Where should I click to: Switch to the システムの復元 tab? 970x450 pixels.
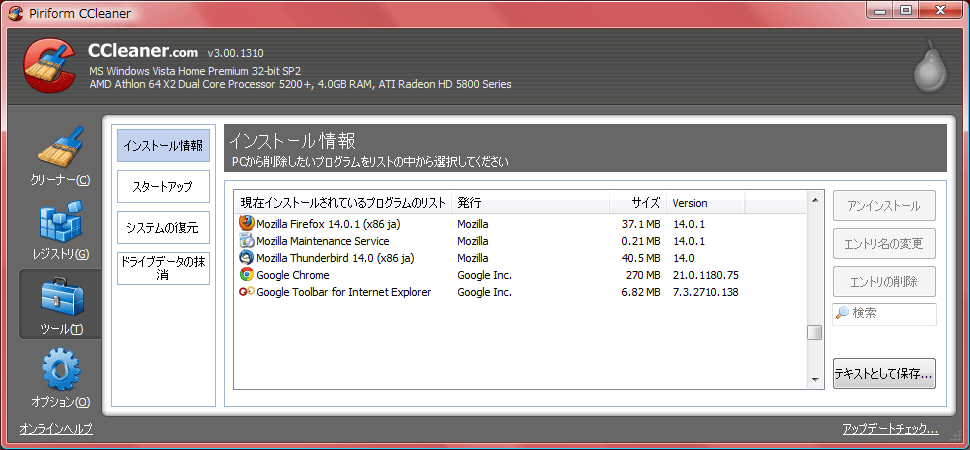click(163, 227)
